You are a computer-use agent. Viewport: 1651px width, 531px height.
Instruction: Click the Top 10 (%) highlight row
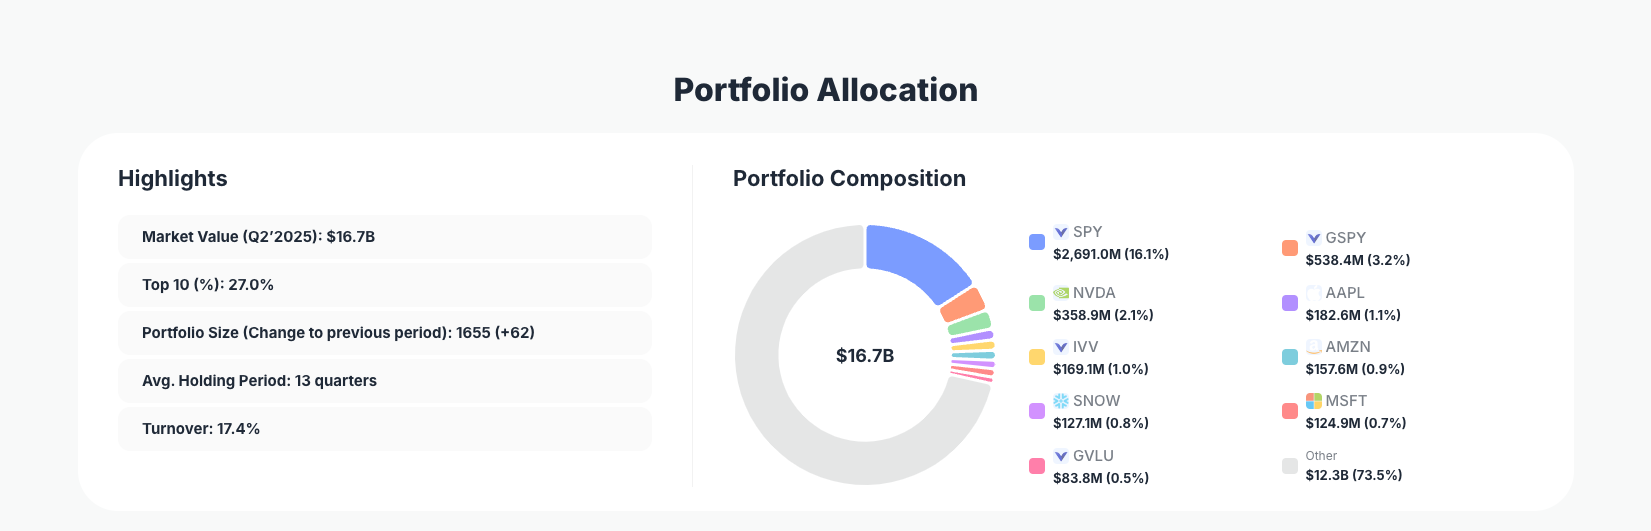click(385, 285)
